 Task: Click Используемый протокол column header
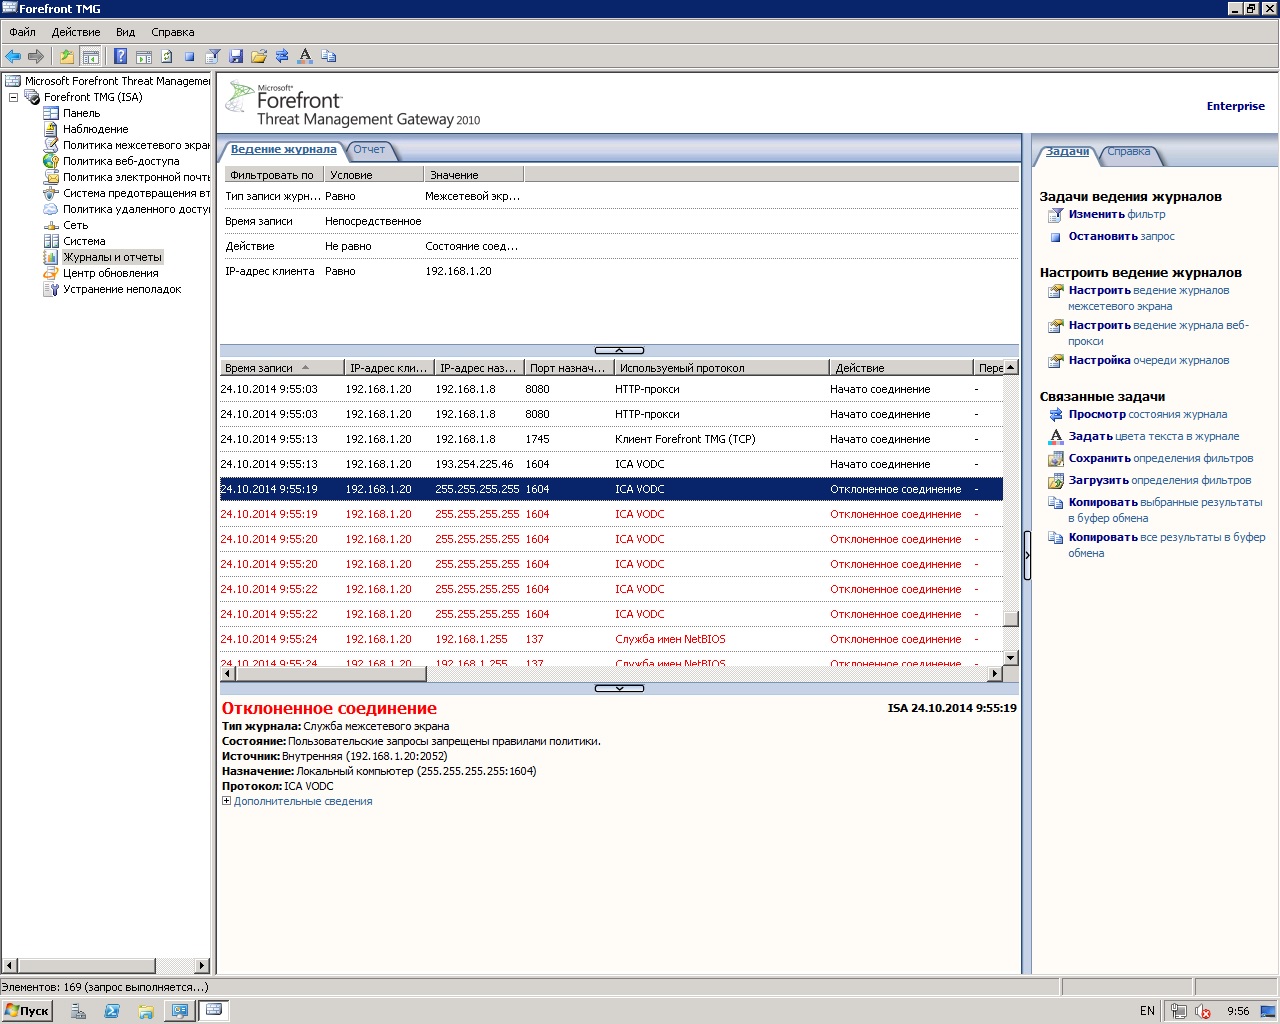721,368
